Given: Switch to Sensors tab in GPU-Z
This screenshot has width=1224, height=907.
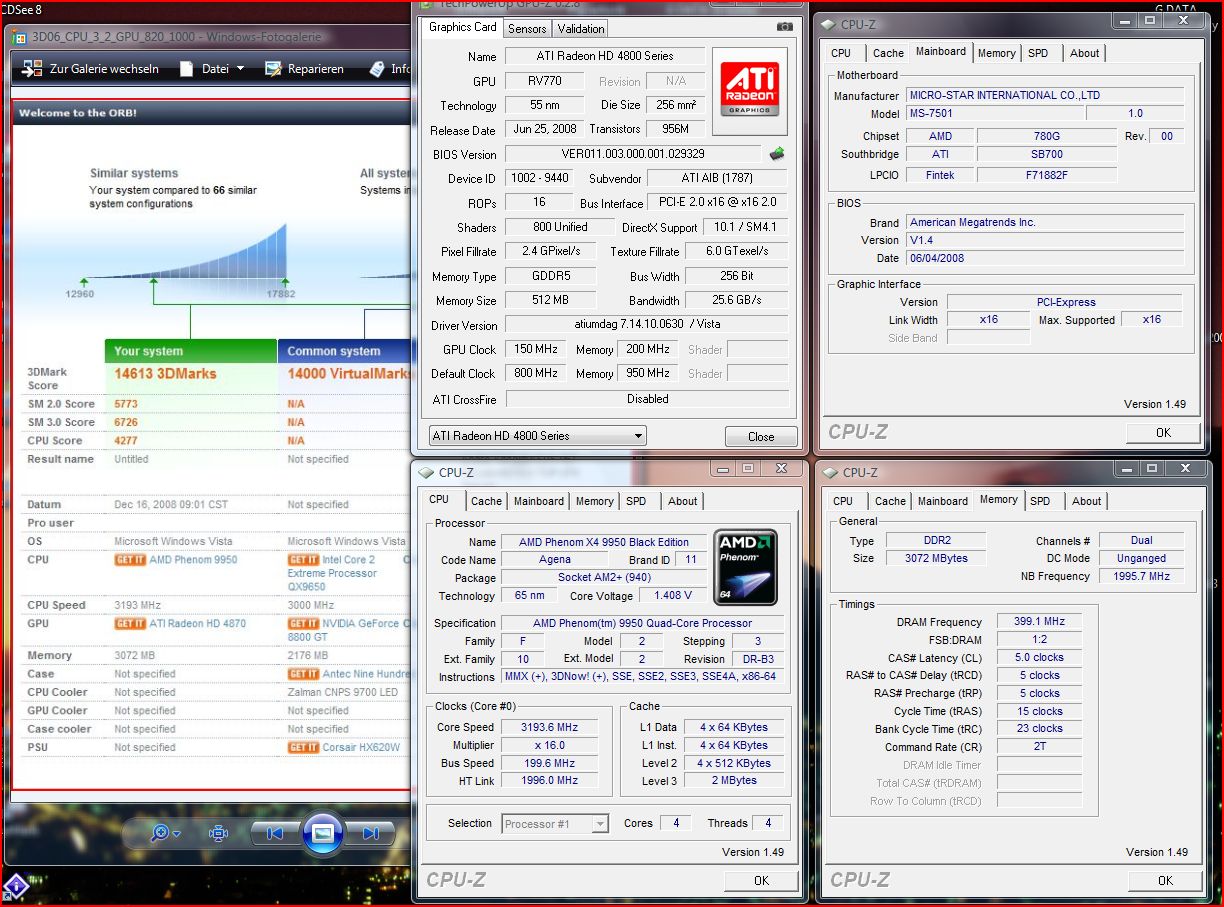Looking at the screenshot, I should (x=527, y=29).
